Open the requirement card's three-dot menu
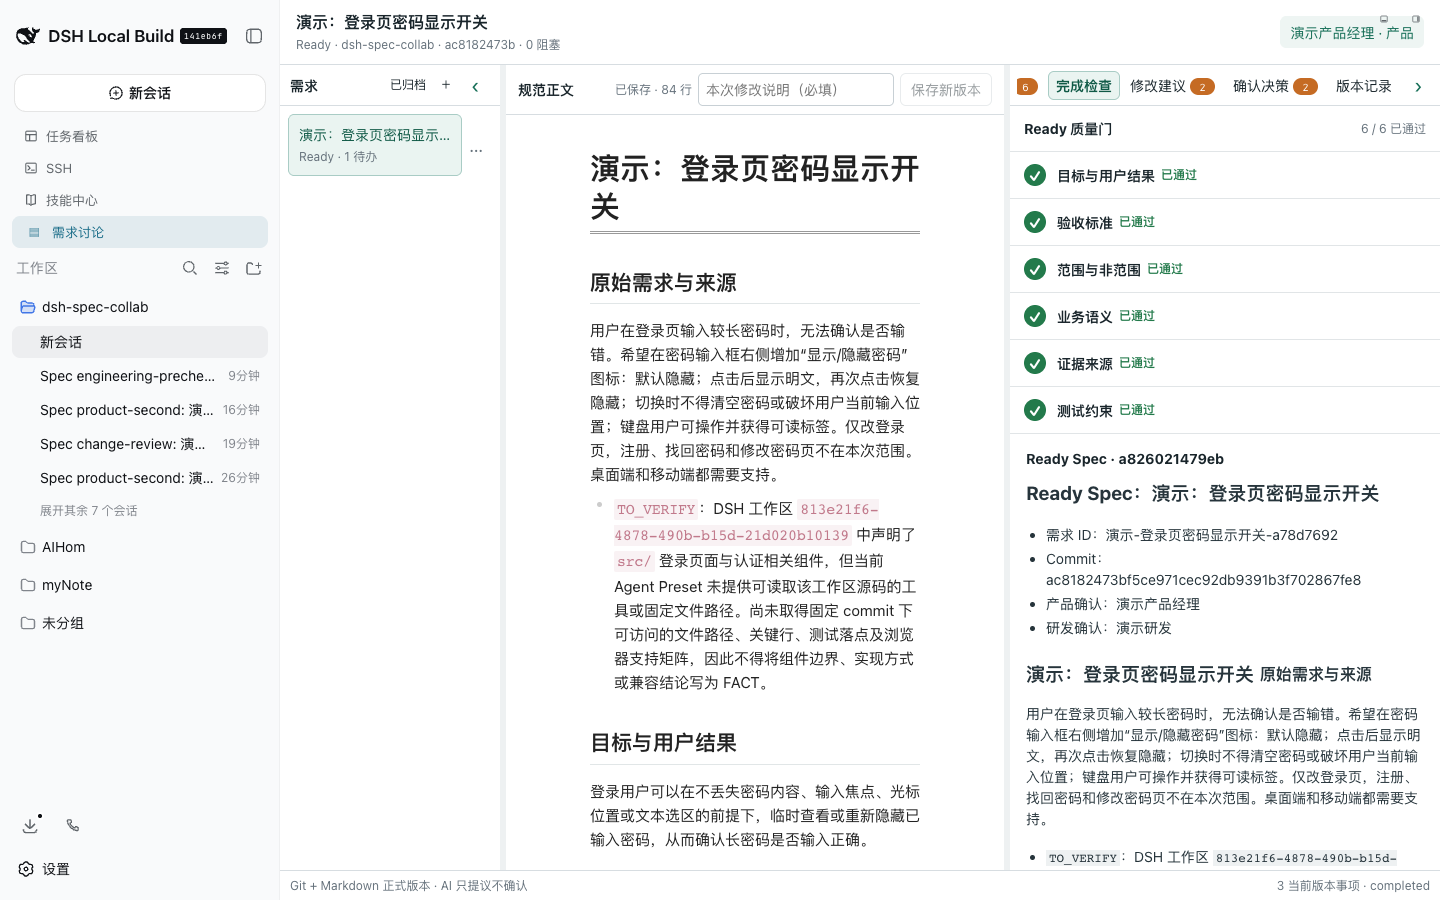Viewport: 1440px width, 900px height. point(476,151)
